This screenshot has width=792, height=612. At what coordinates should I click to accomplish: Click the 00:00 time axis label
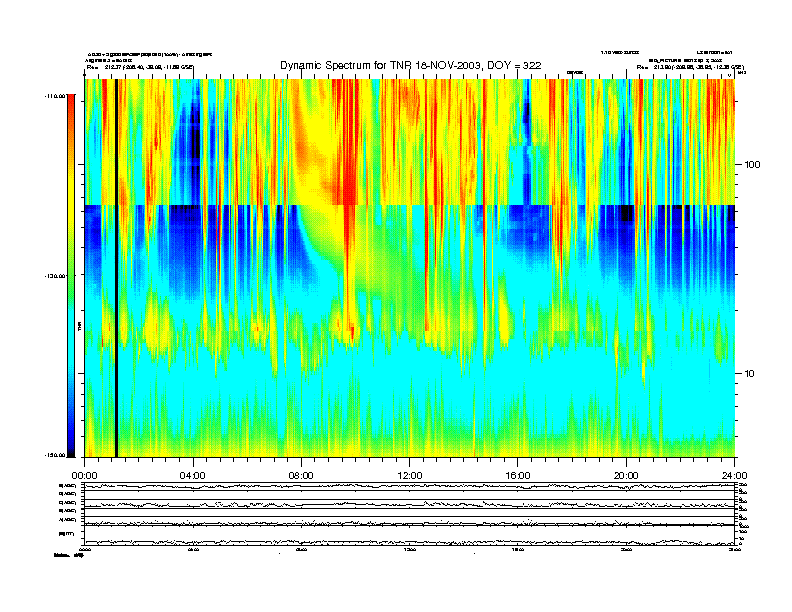84,464
